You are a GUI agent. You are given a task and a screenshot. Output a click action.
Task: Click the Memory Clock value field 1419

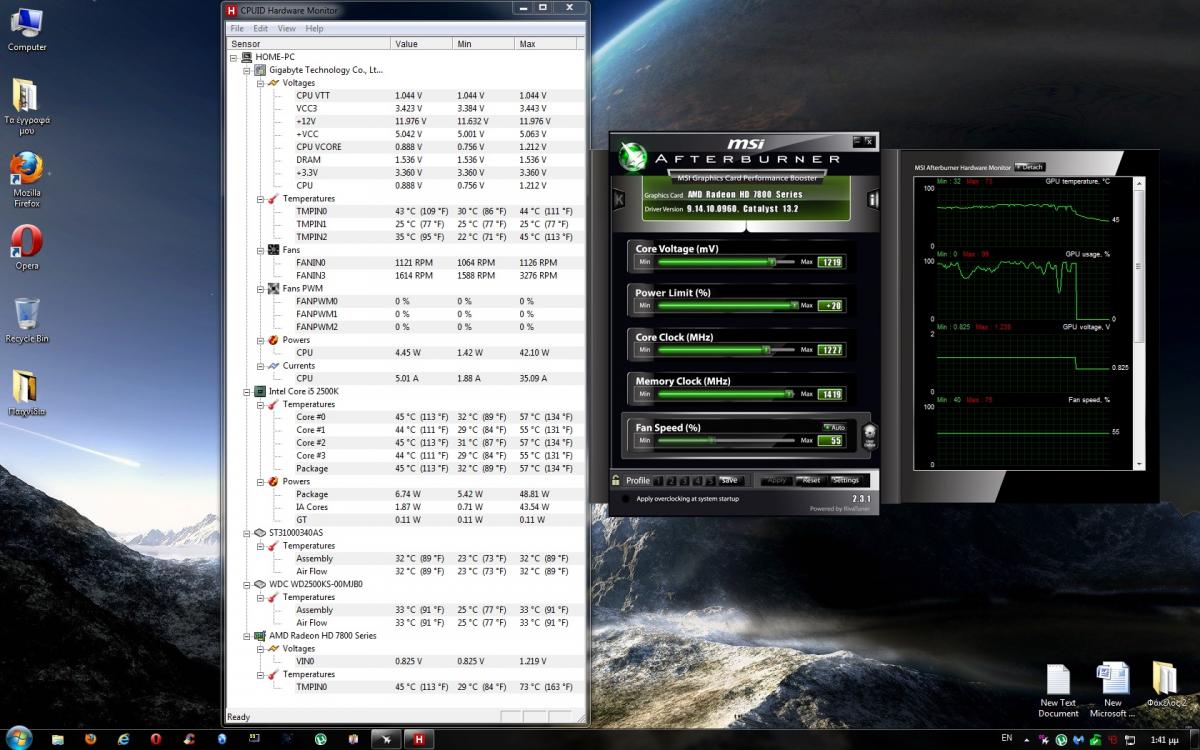830,394
